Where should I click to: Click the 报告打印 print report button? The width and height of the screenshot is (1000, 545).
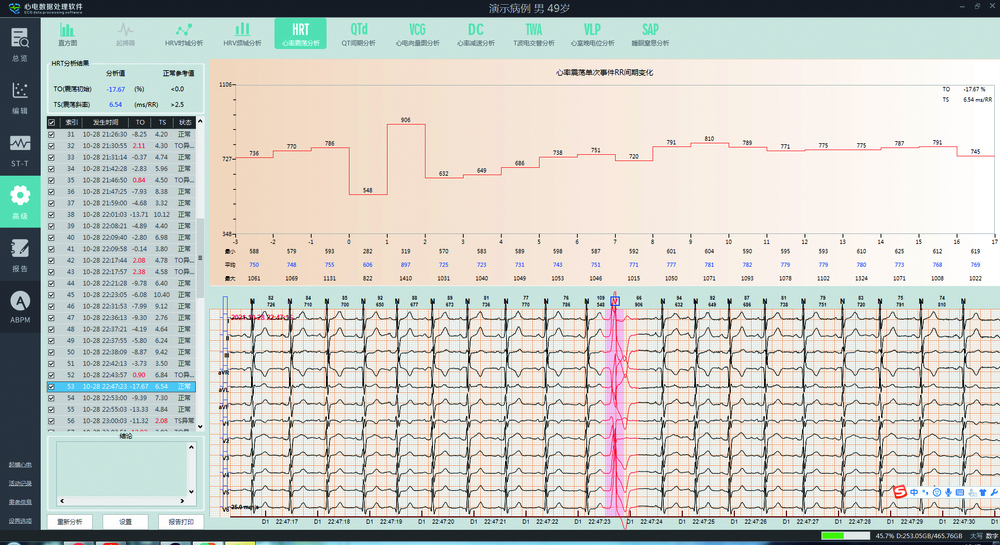coord(181,521)
